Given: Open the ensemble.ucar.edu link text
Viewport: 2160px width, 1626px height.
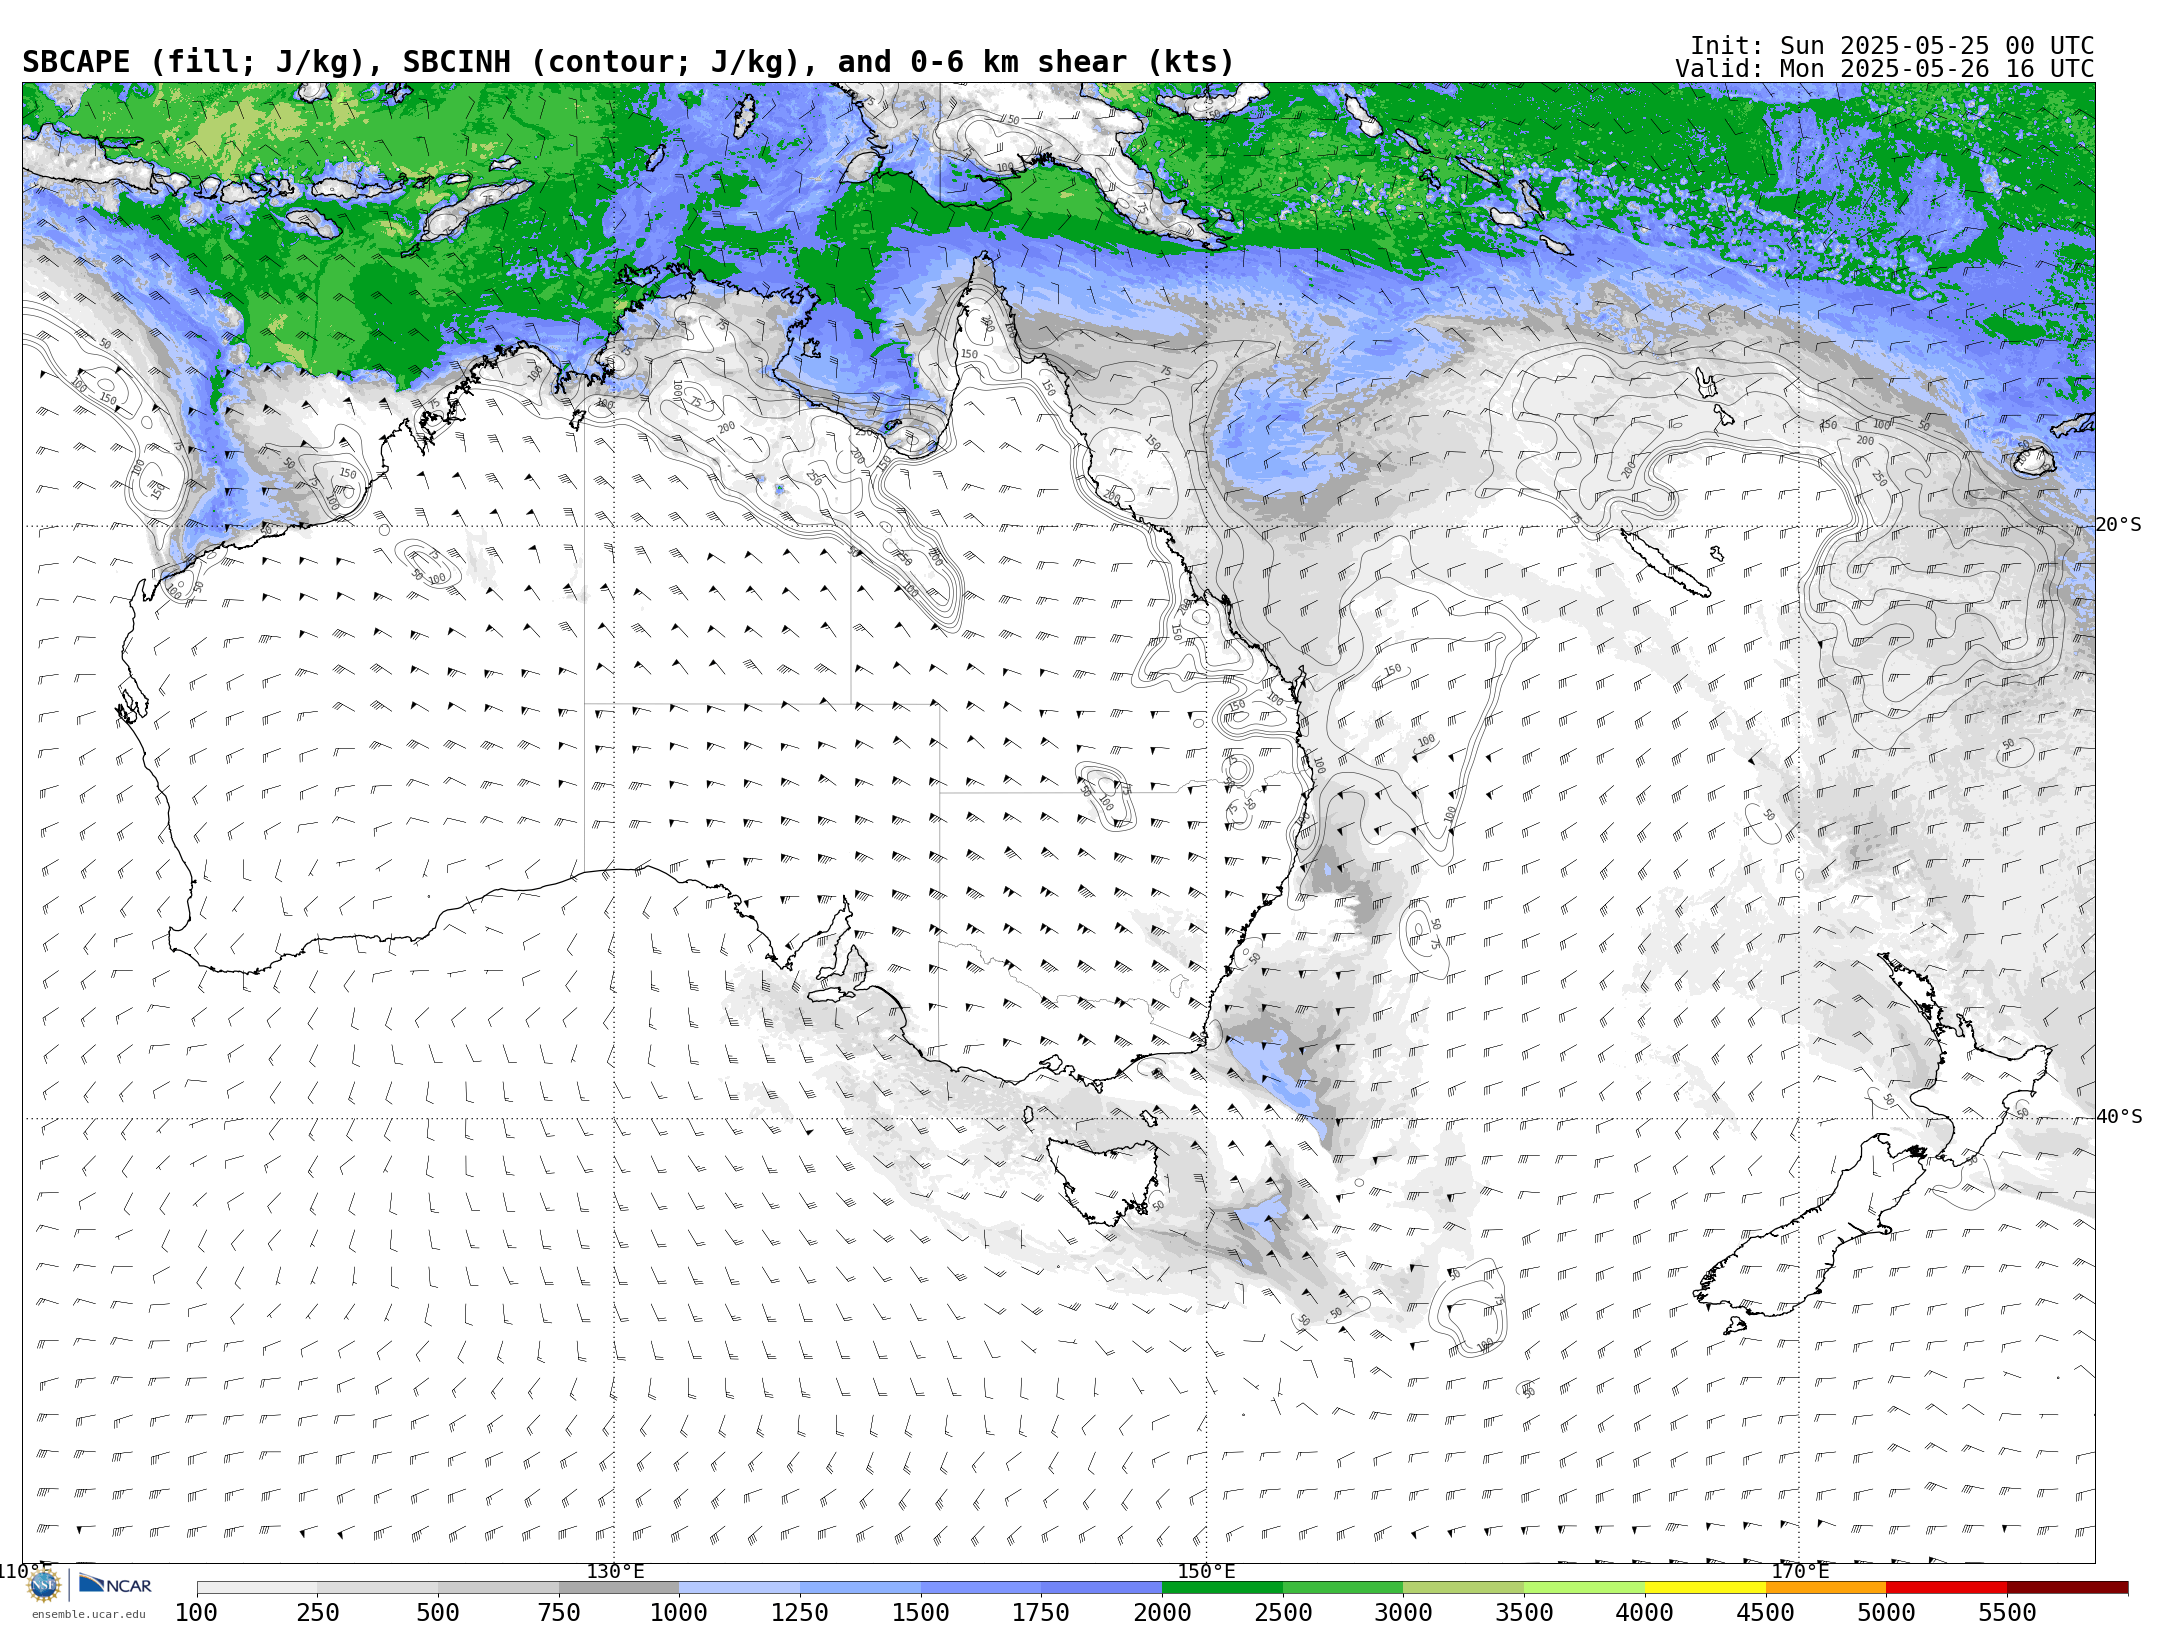Looking at the screenshot, I should pyautogui.click(x=88, y=1614).
